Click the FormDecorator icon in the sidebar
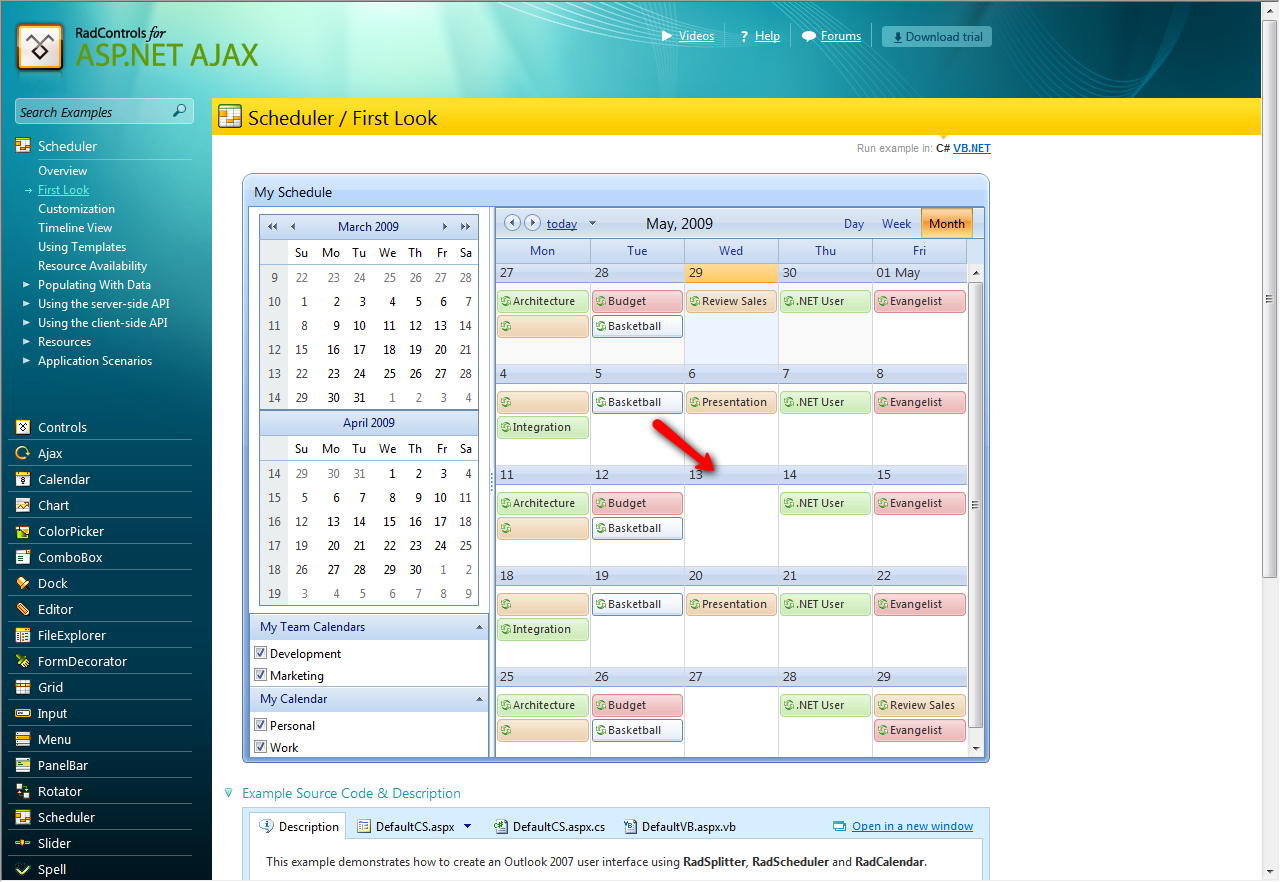The height and width of the screenshot is (882, 1280). tap(23, 661)
